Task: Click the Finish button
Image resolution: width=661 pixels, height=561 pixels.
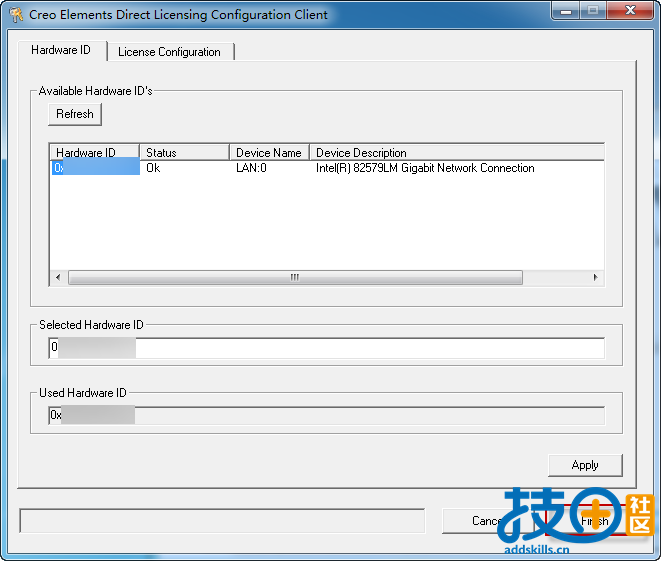Action: coord(594,521)
